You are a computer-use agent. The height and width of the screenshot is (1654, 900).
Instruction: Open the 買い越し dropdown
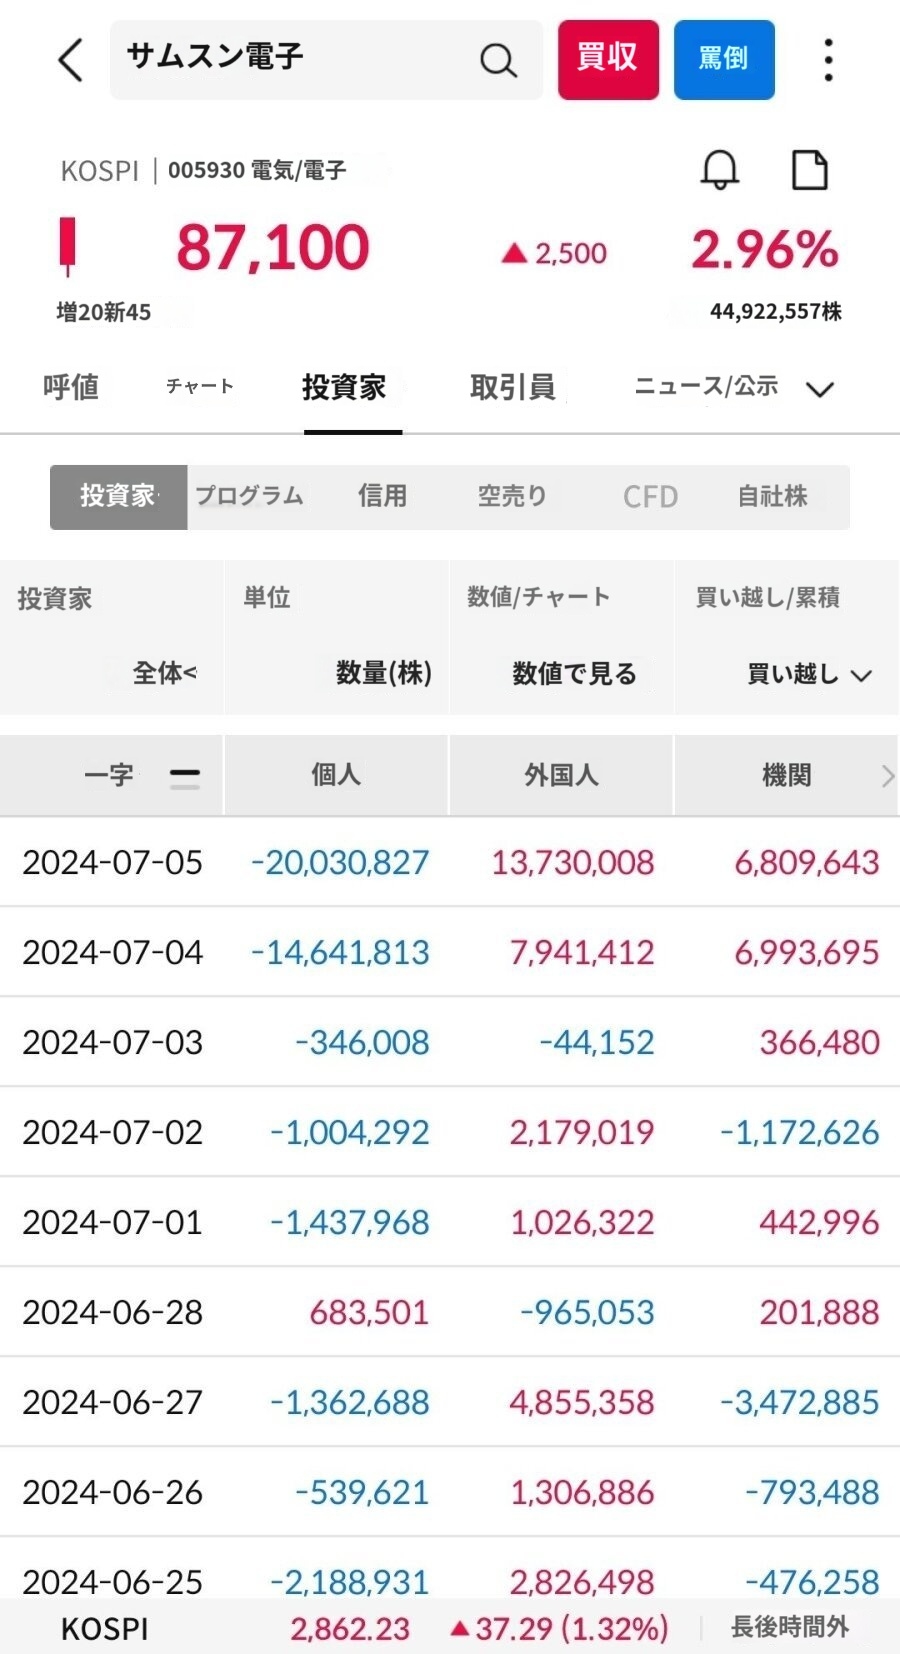pos(808,675)
